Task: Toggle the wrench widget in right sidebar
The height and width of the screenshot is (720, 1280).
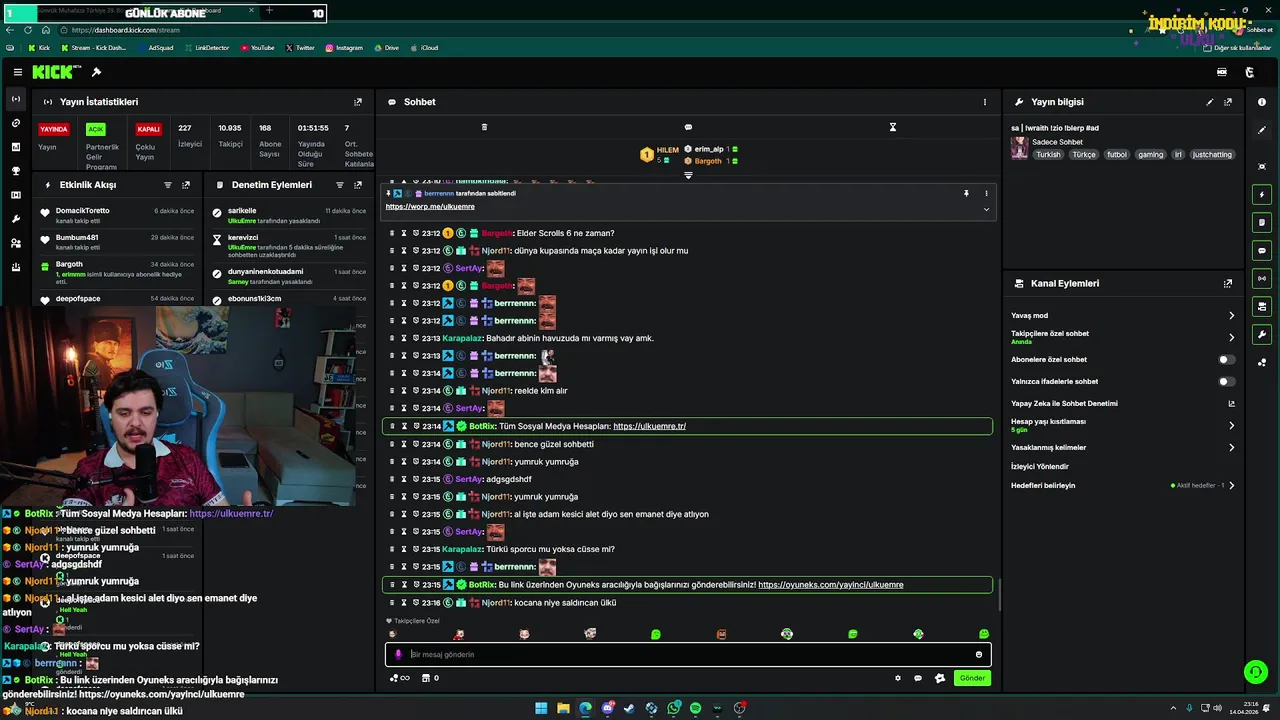Action: [x=1262, y=334]
